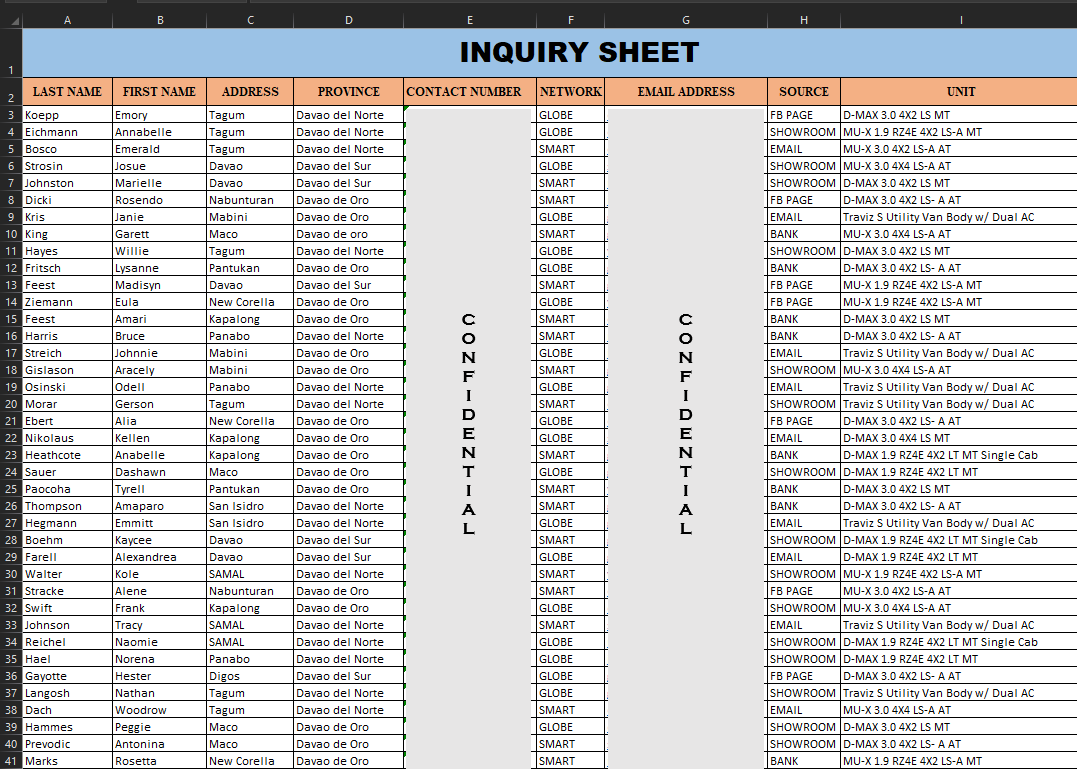Image resolution: width=1077 pixels, height=769 pixels.
Task: Click the CONFIDENTIAL email address block
Action: coord(685,437)
